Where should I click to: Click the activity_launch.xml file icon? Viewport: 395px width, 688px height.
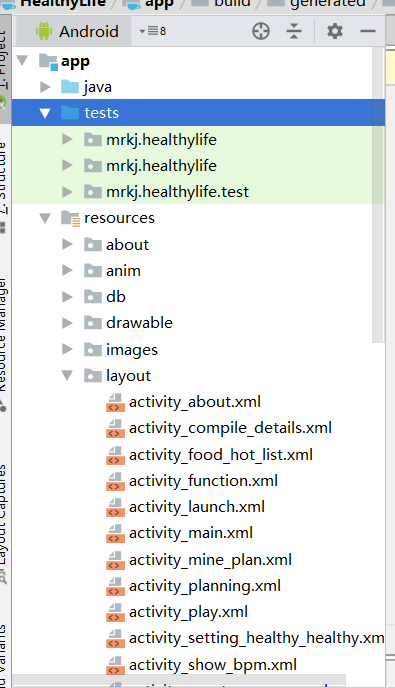(115, 507)
